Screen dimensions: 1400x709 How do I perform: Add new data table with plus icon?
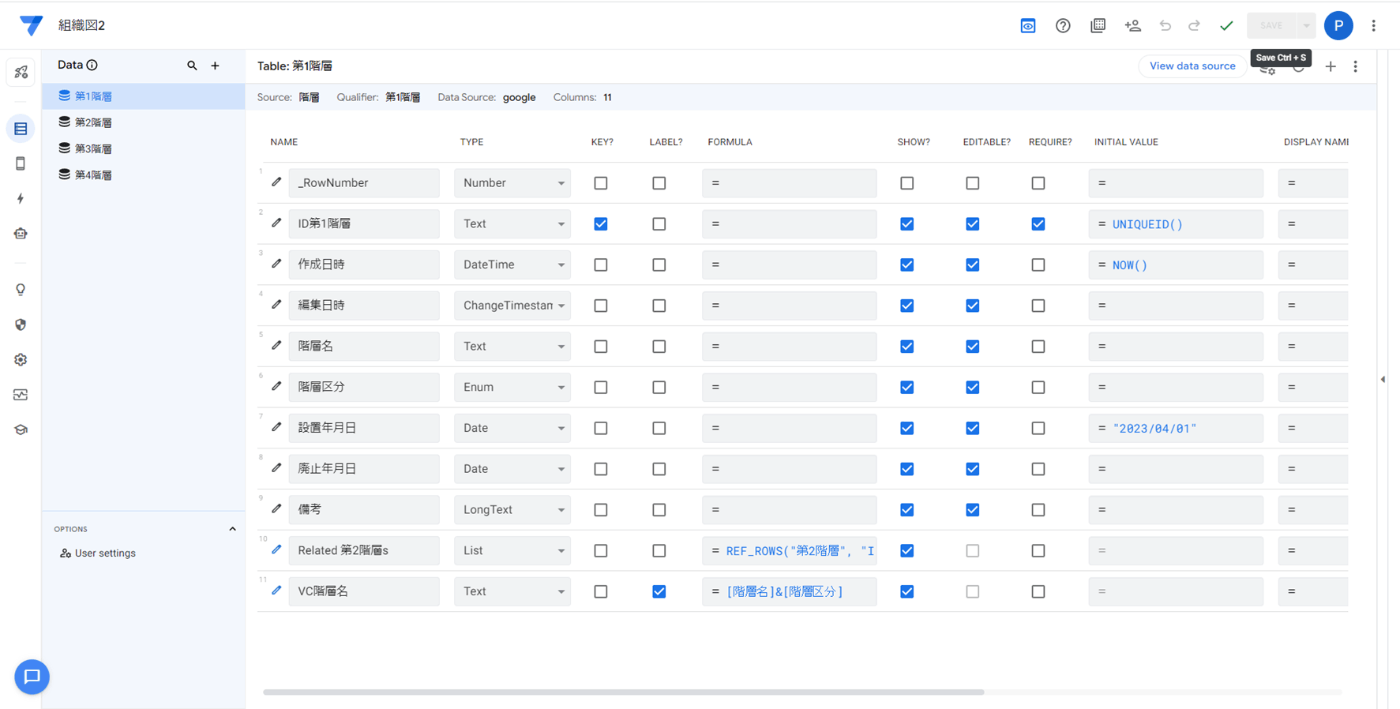(215, 66)
